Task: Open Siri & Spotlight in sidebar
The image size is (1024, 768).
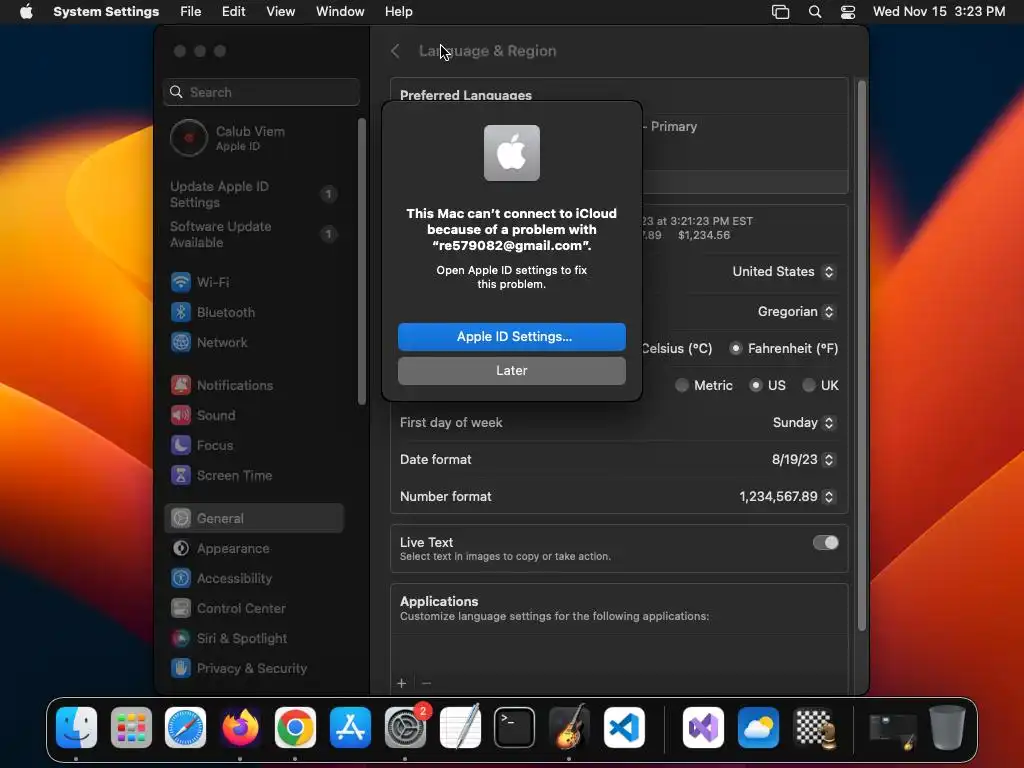Action: (x=253, y=639)
